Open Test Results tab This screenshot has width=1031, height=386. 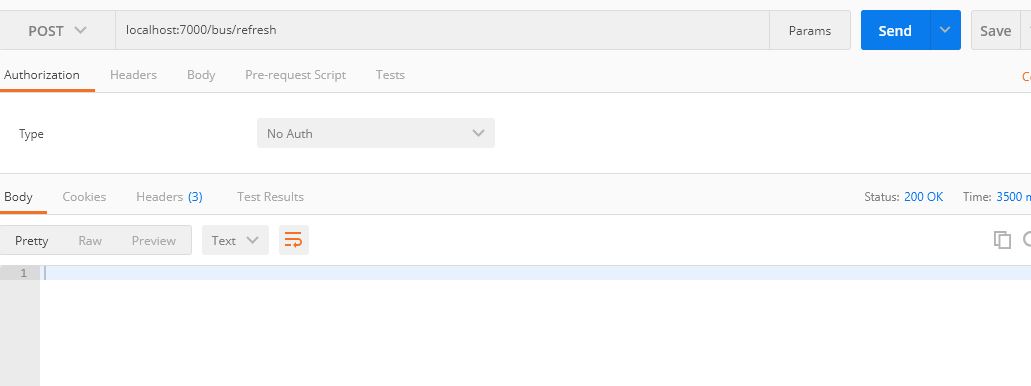[x=270, y=197]
